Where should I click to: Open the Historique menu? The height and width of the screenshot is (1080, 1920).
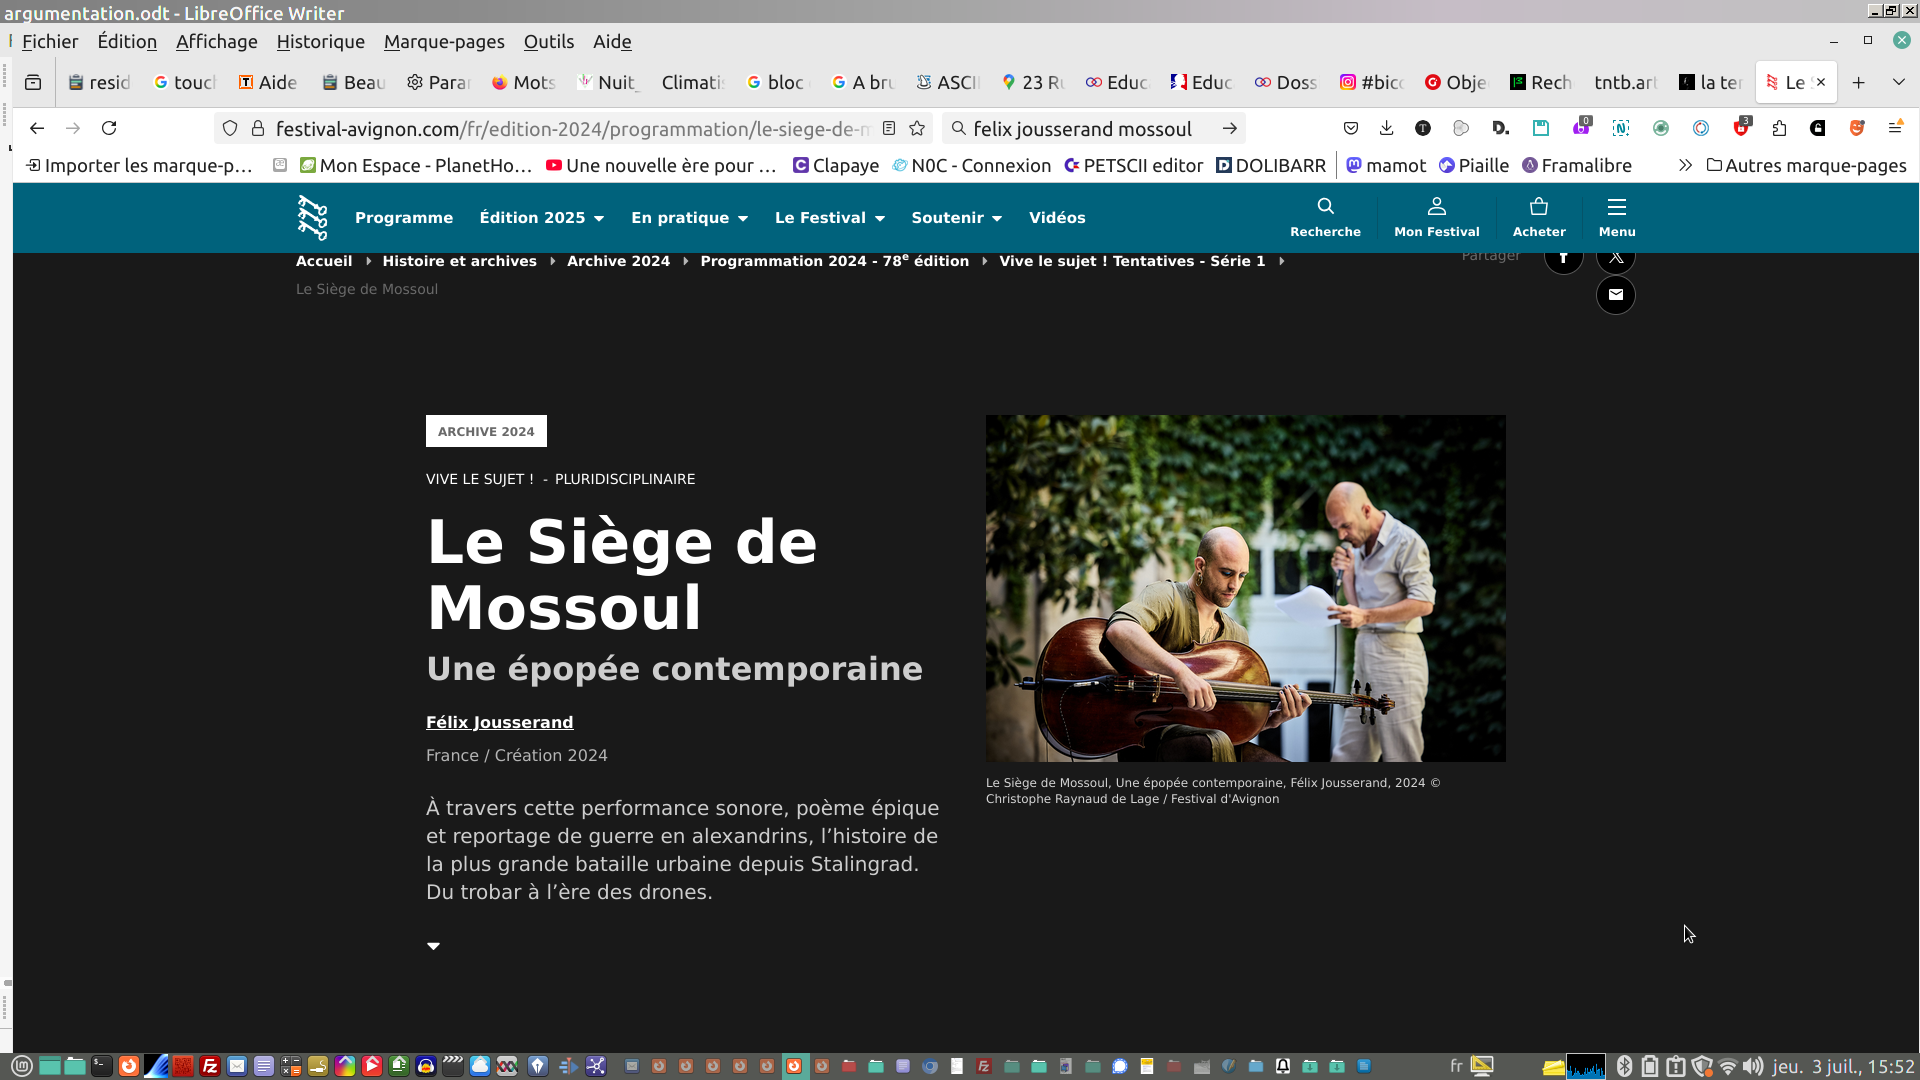[x=320, y=42]
